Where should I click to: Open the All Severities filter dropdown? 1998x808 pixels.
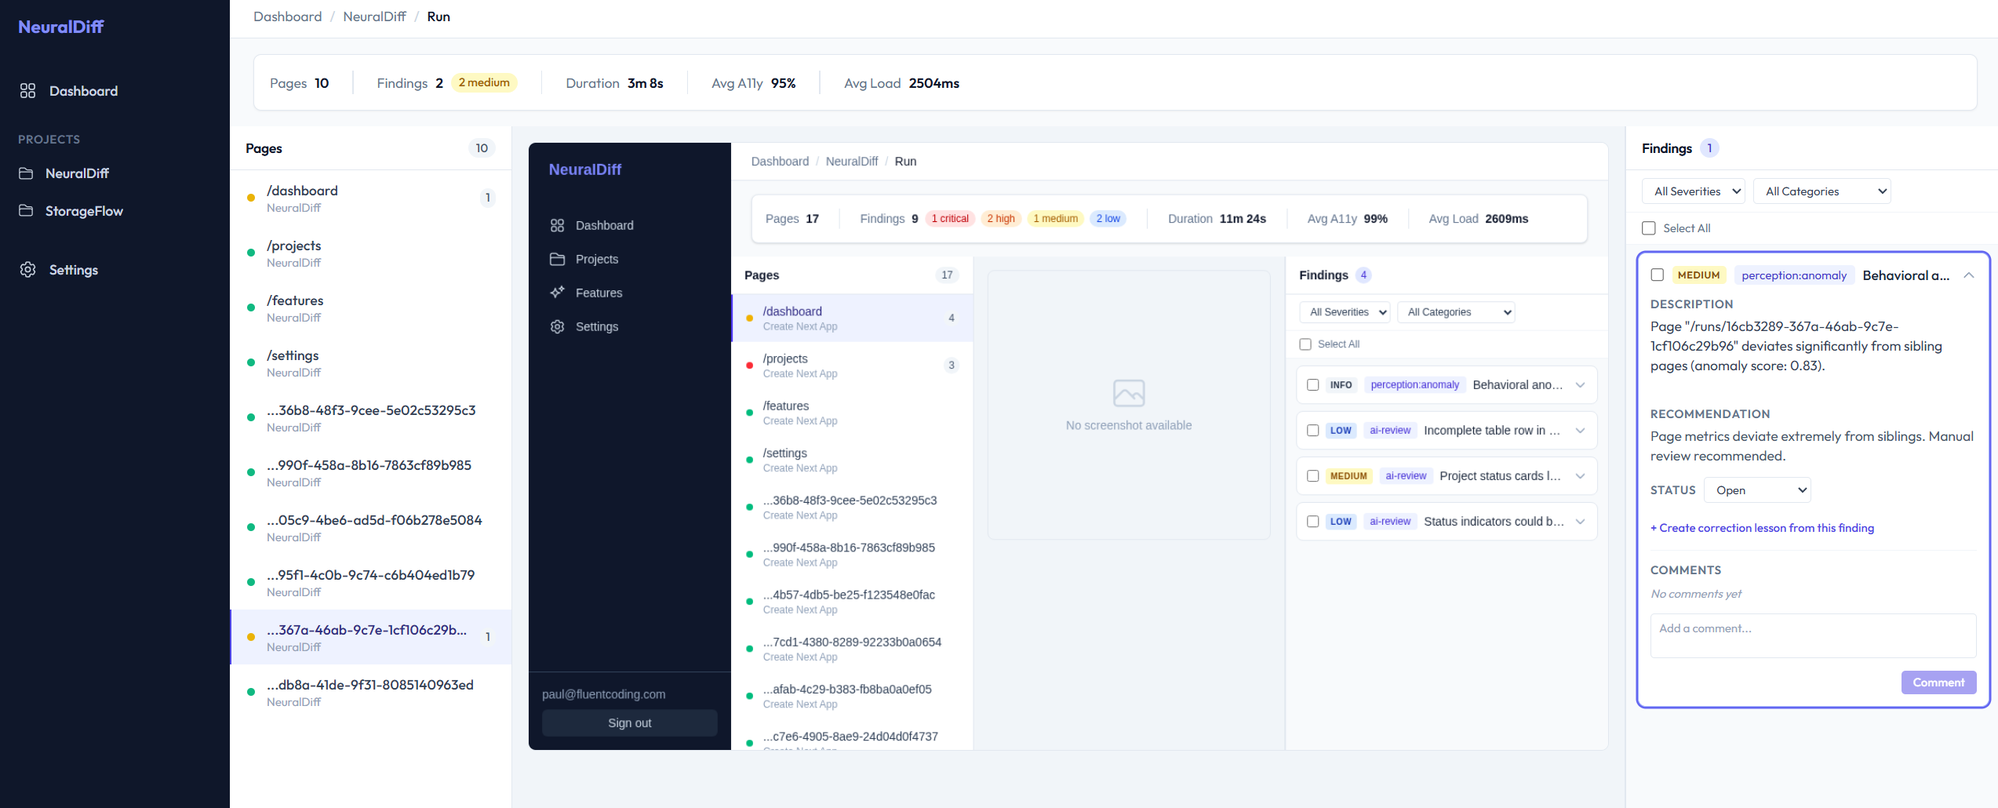1695,191
